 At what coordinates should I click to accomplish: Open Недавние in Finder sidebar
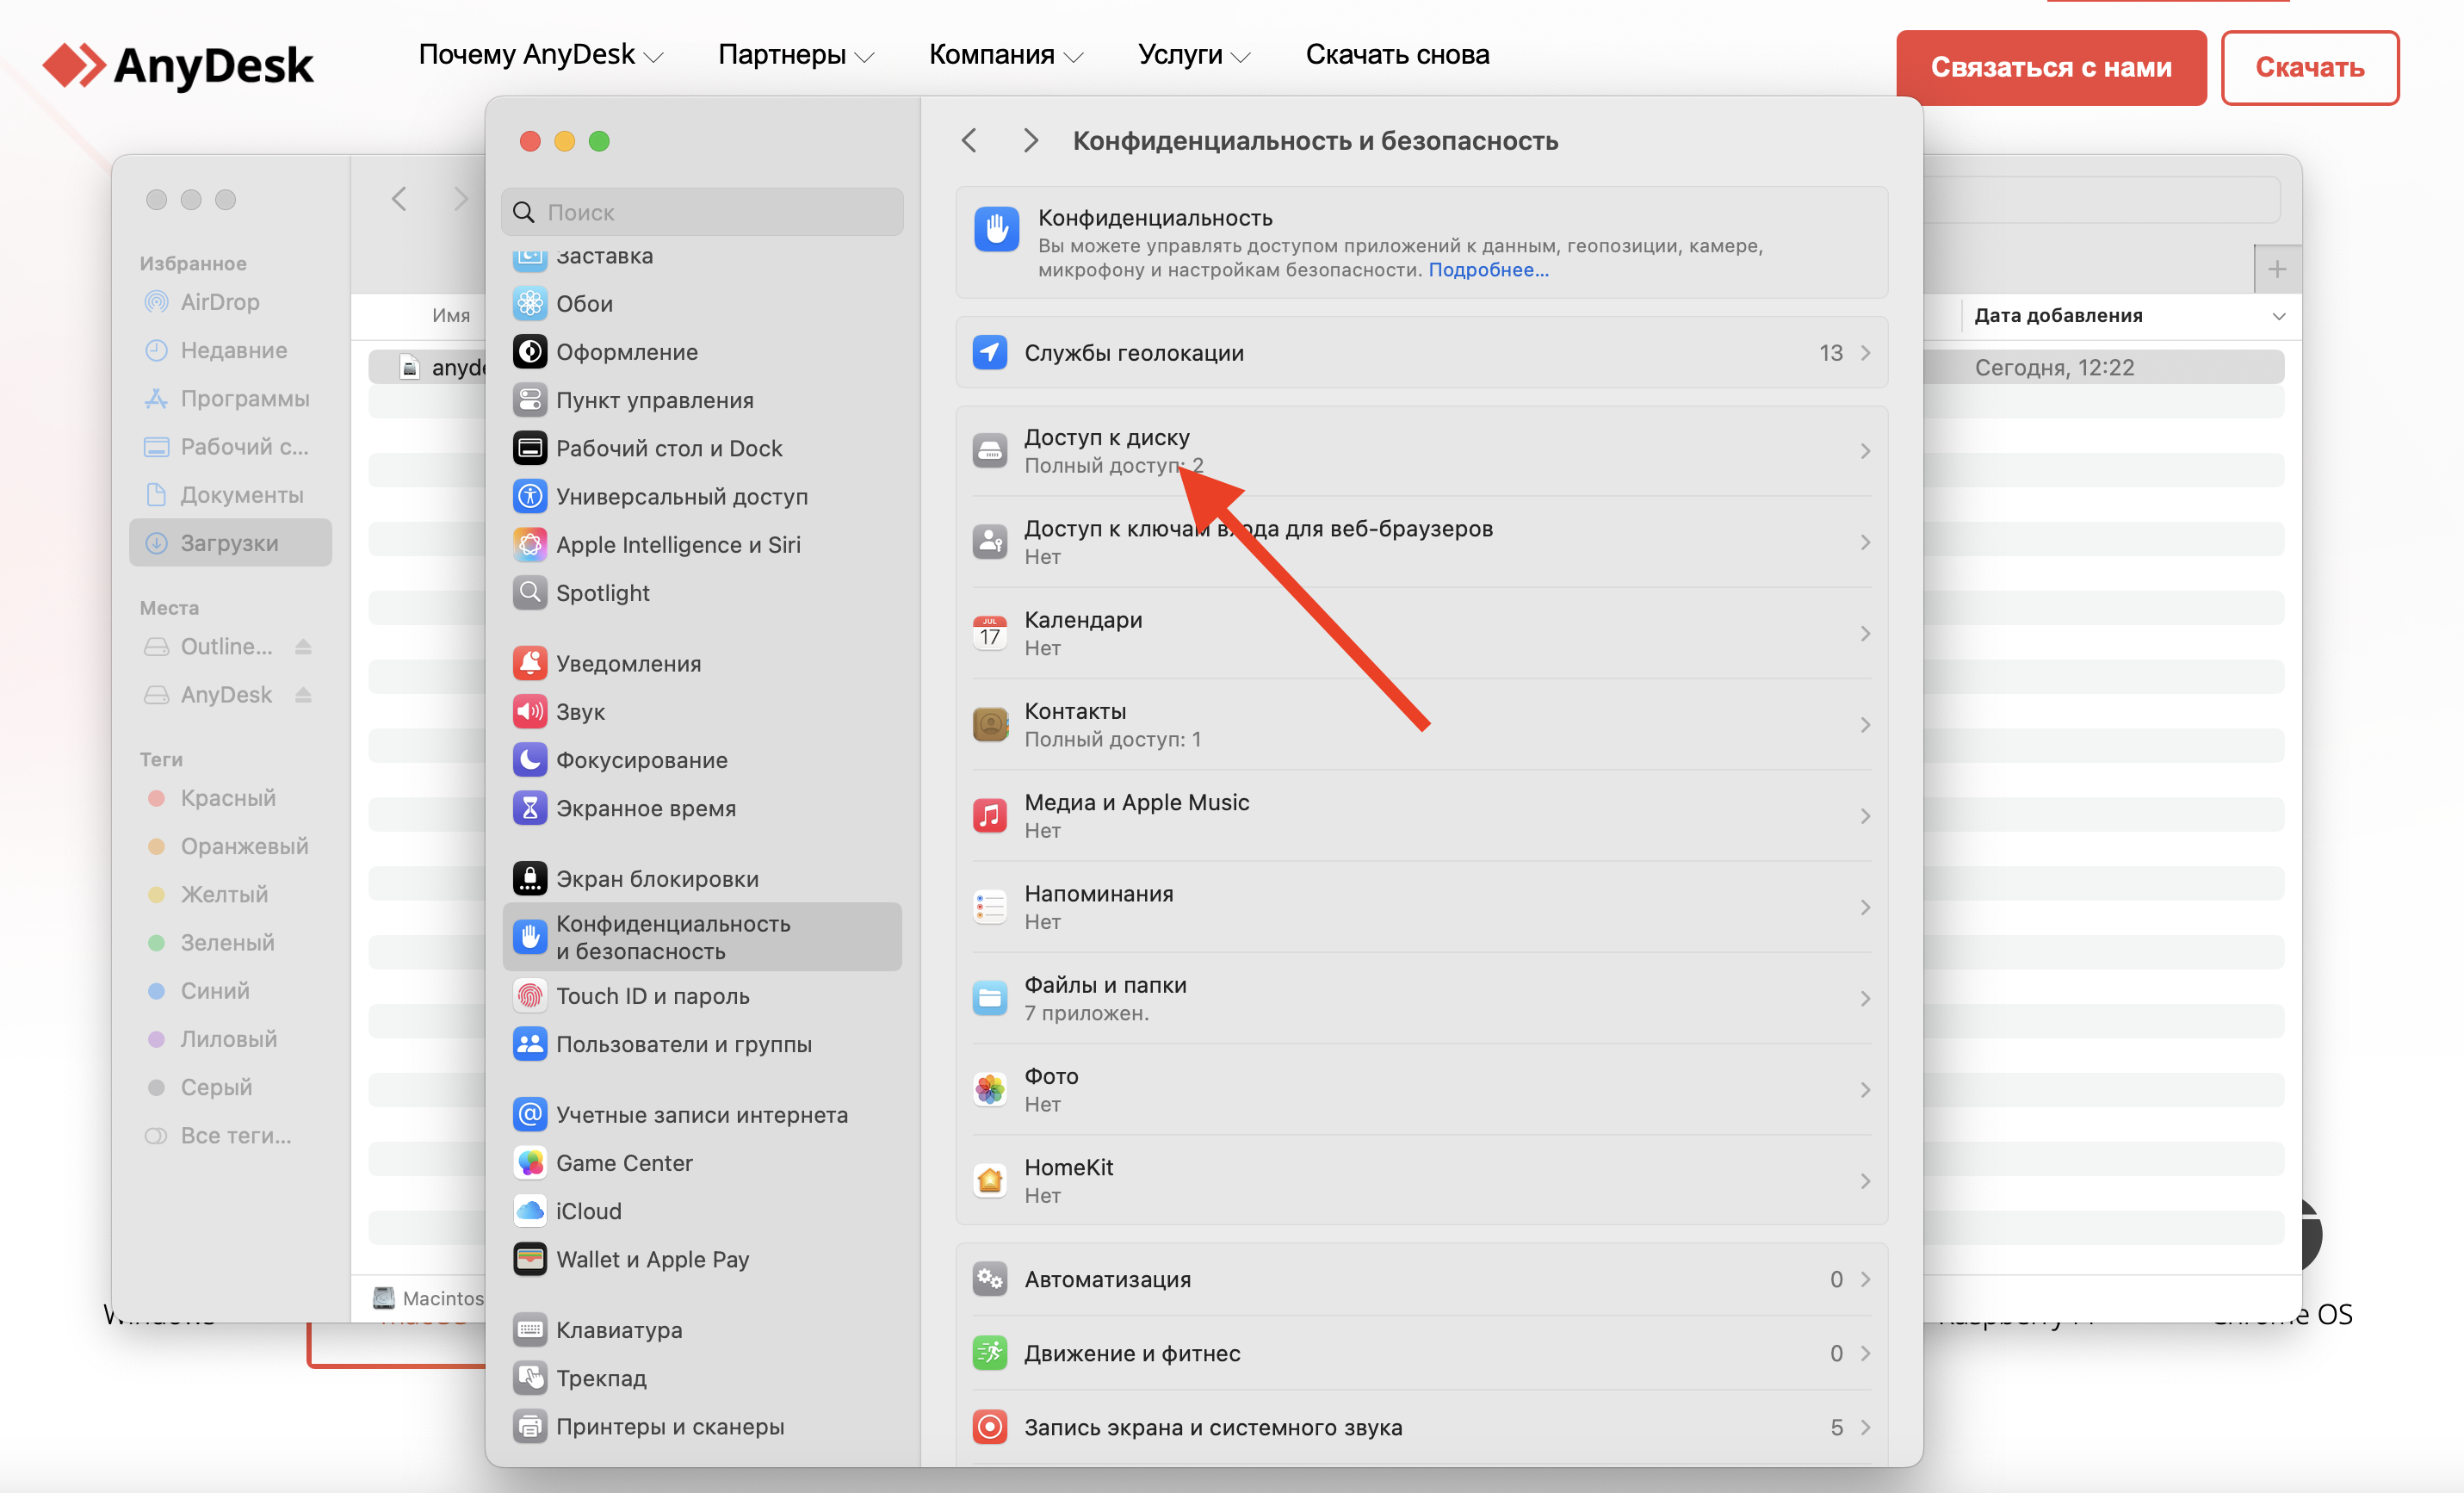231,350
